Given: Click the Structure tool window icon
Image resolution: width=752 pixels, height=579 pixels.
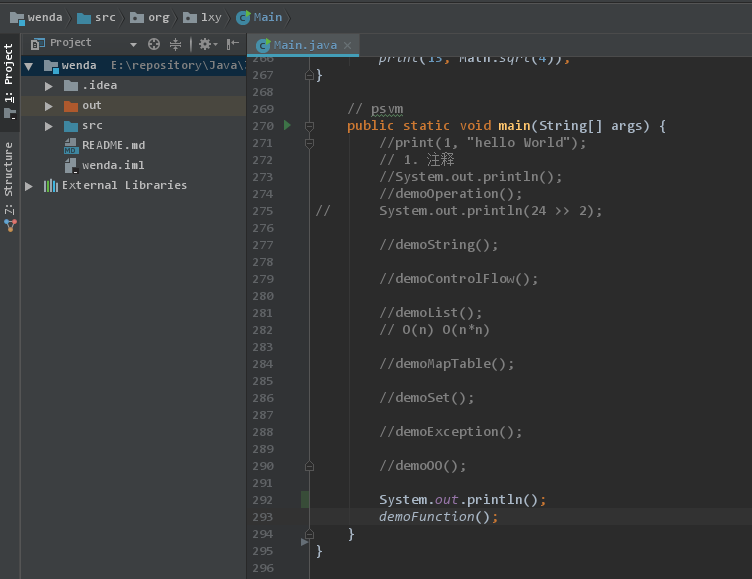Looking at the screenshot, I should 10,225.
